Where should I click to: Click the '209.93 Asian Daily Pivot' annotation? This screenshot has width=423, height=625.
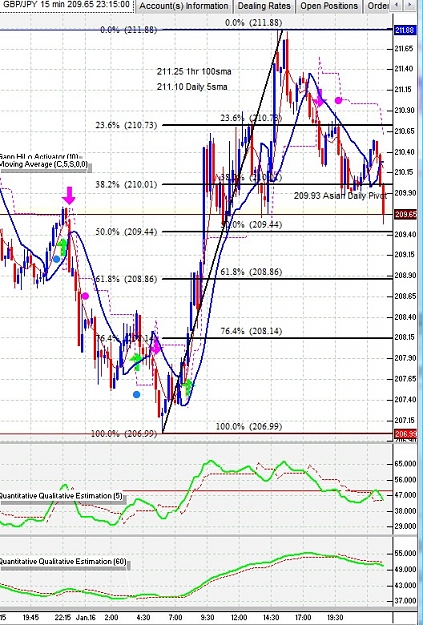click(x=340, y=196)
